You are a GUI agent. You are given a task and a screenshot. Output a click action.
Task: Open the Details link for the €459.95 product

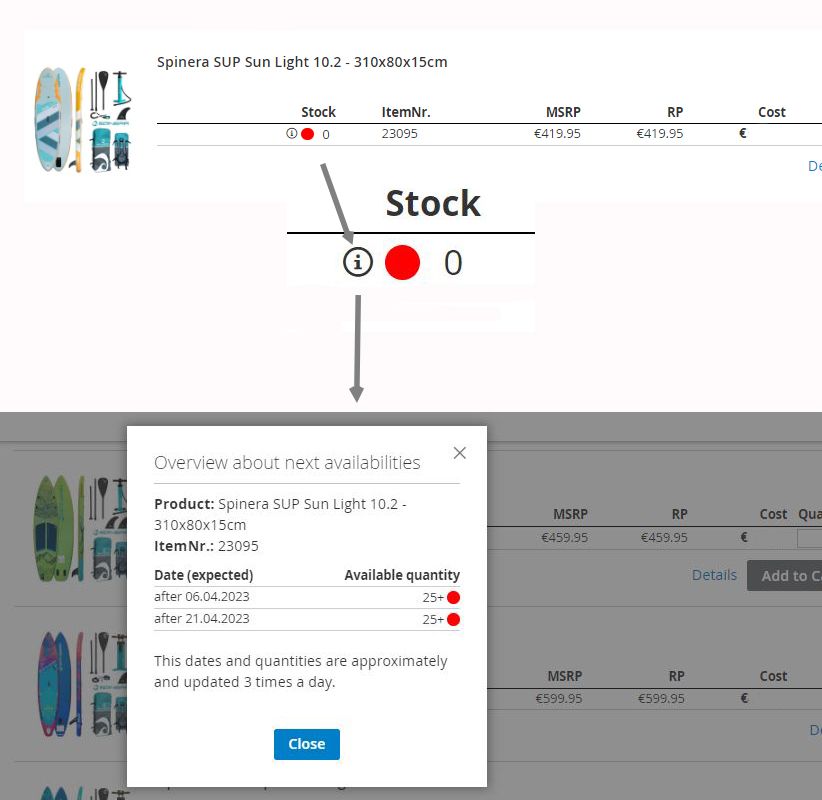click(714, 575)
